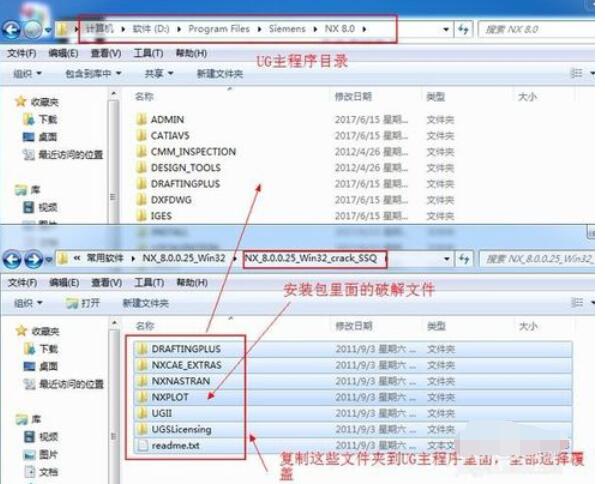Open 图片 library in bottom window sidebar
The height and width of the screenshot is (484, 605).
[41, 454]
